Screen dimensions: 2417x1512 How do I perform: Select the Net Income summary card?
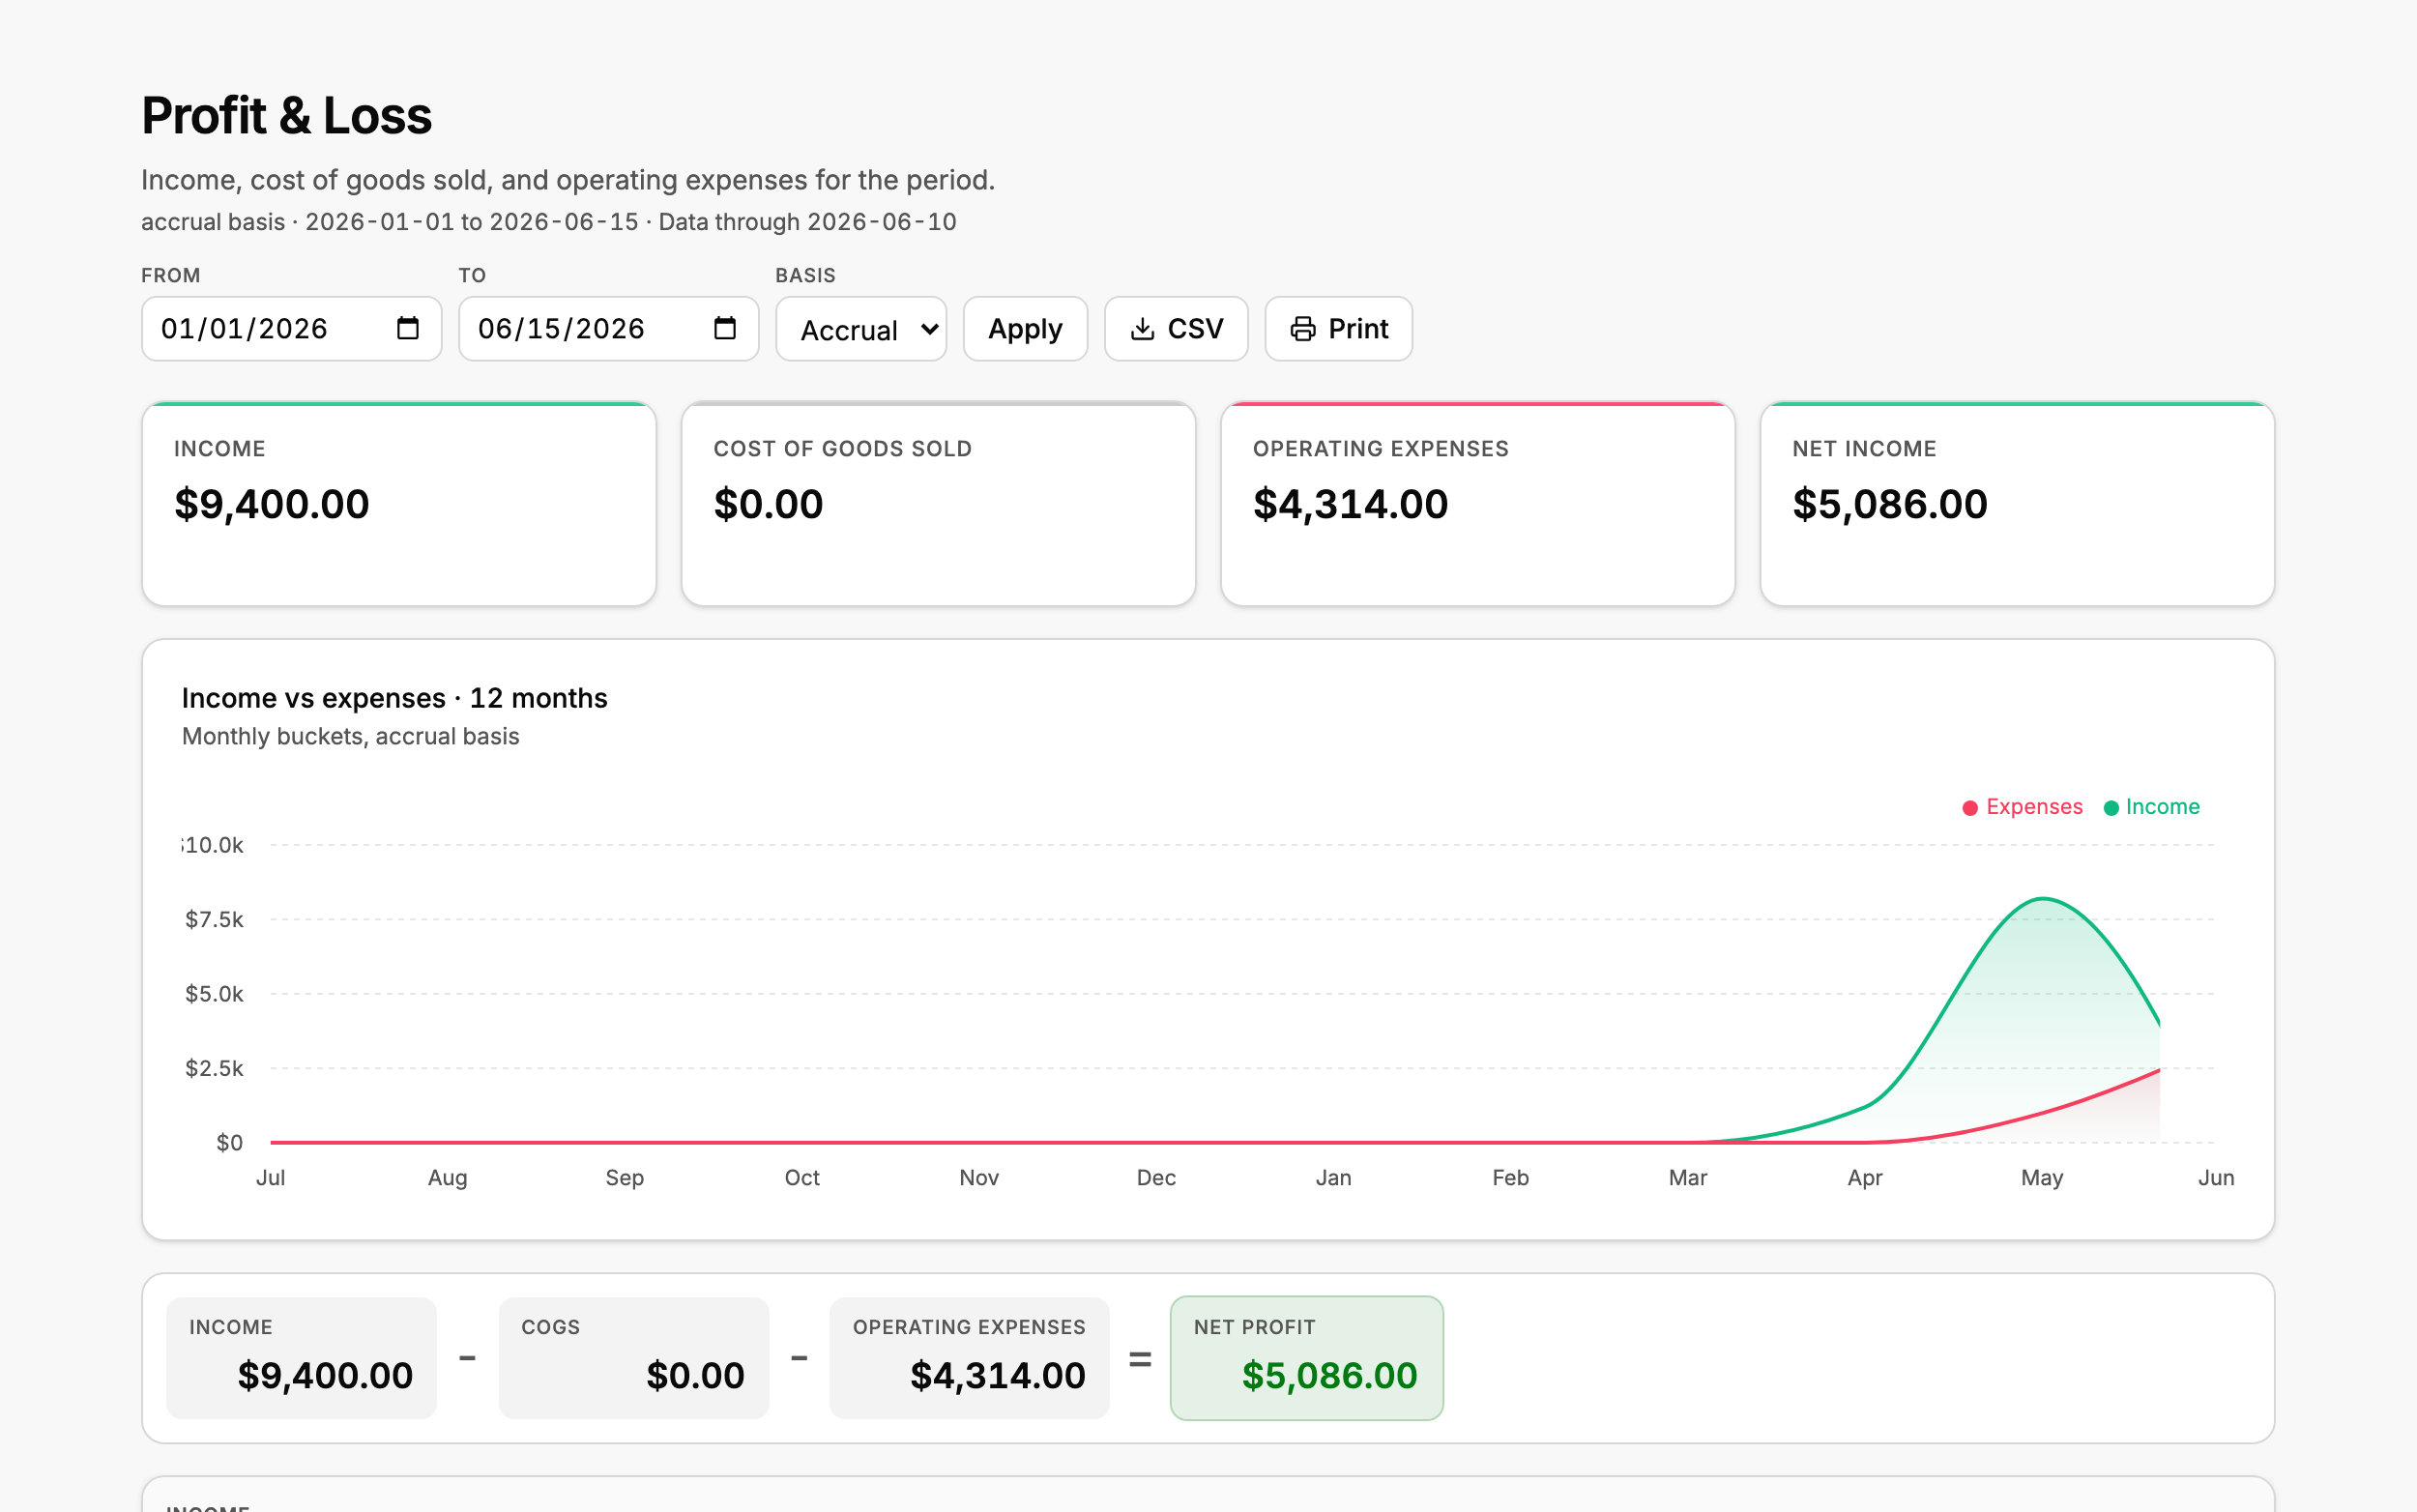click(2016, 504)
